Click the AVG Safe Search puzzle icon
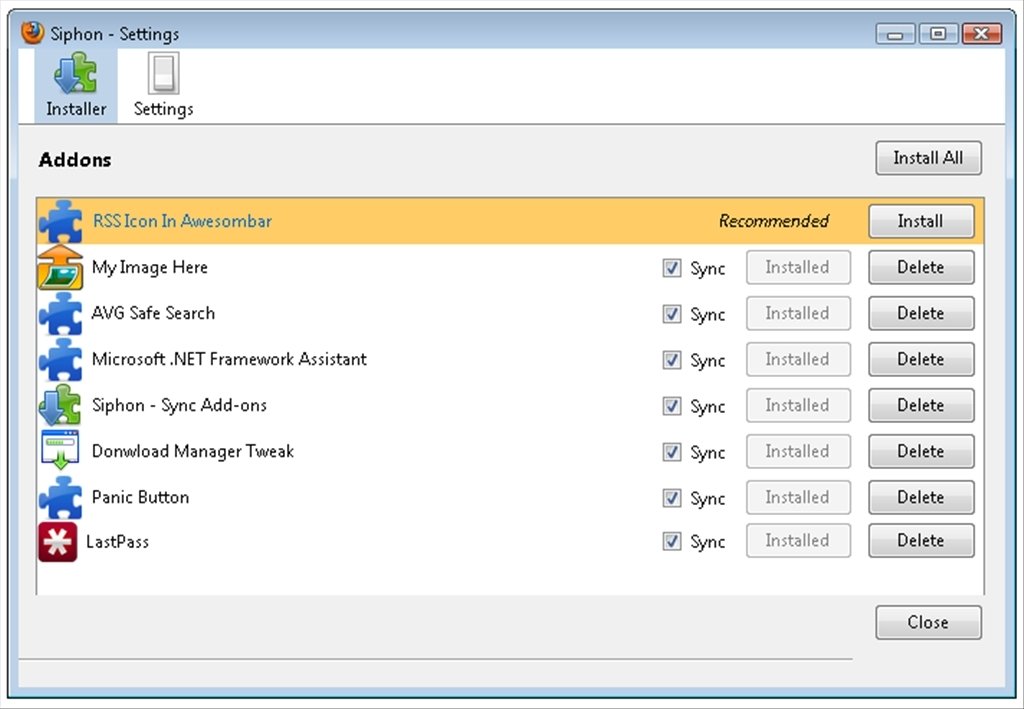Image resolution: width=1024 pixels, height=709 pixels. (60, 313)
